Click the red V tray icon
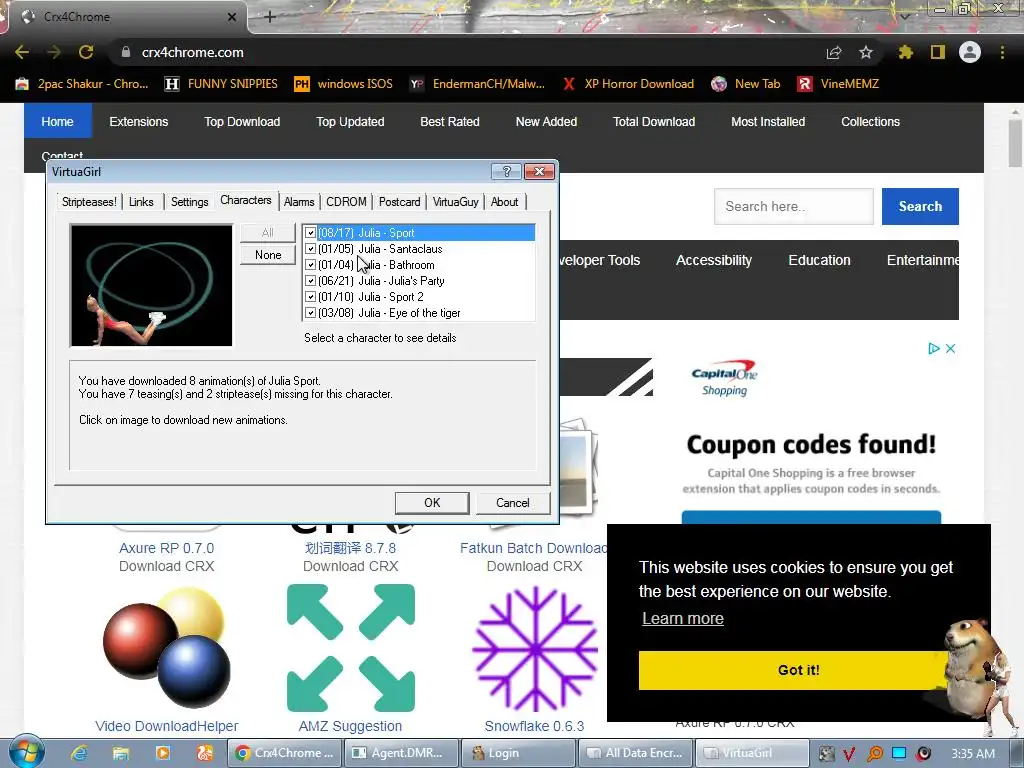 [x=848, y=754]
